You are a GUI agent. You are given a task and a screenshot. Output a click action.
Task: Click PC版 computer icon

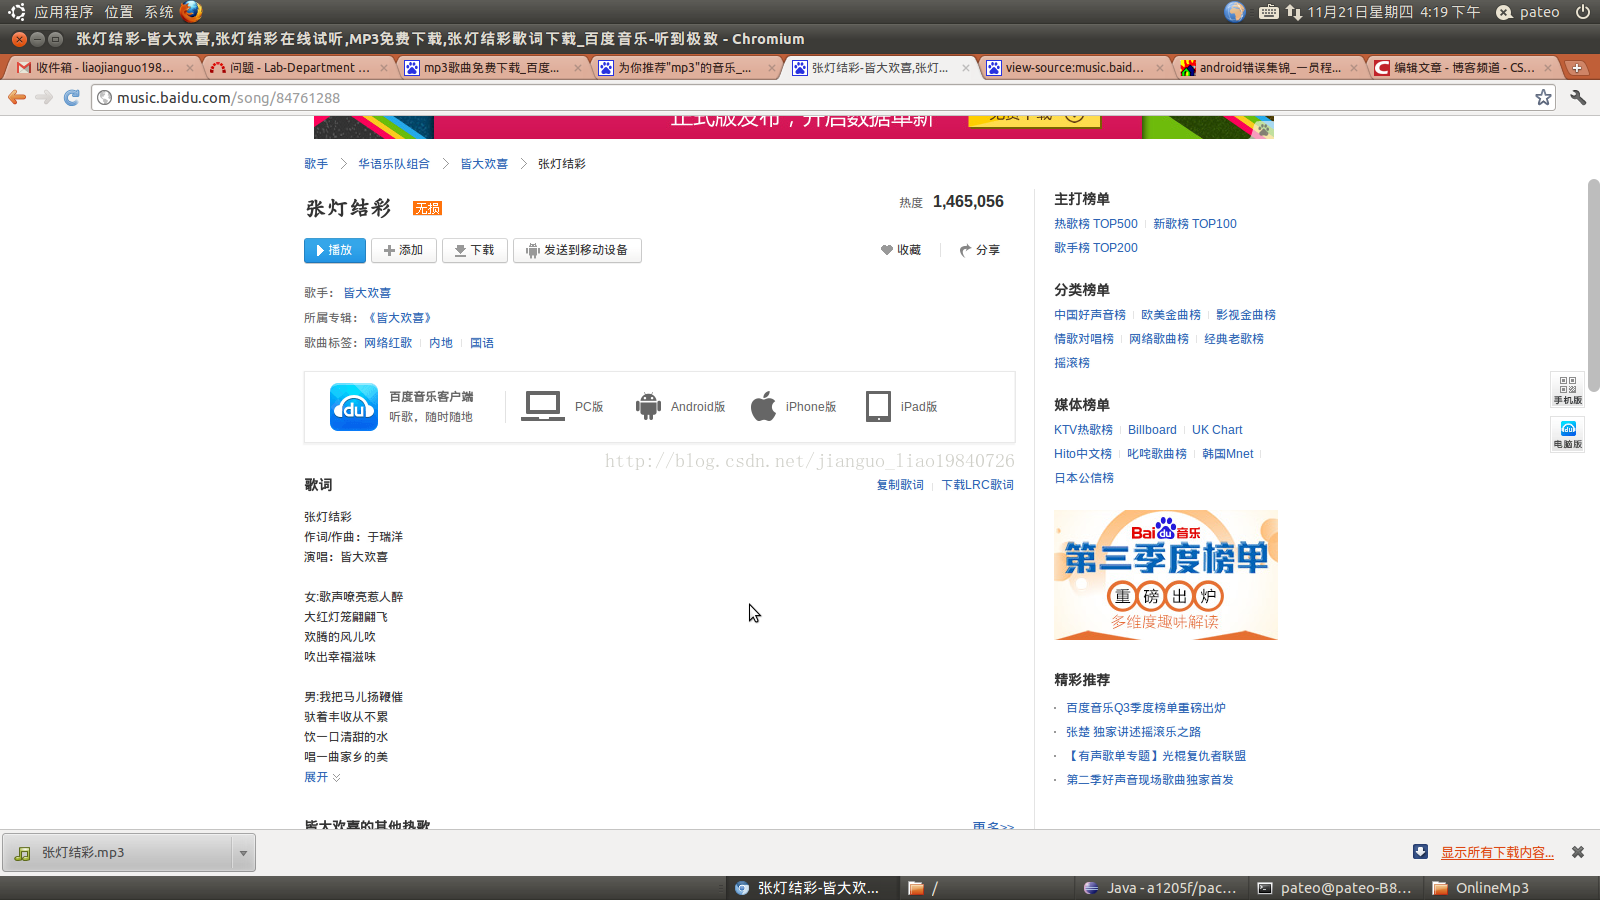click(x=543, y=406)
